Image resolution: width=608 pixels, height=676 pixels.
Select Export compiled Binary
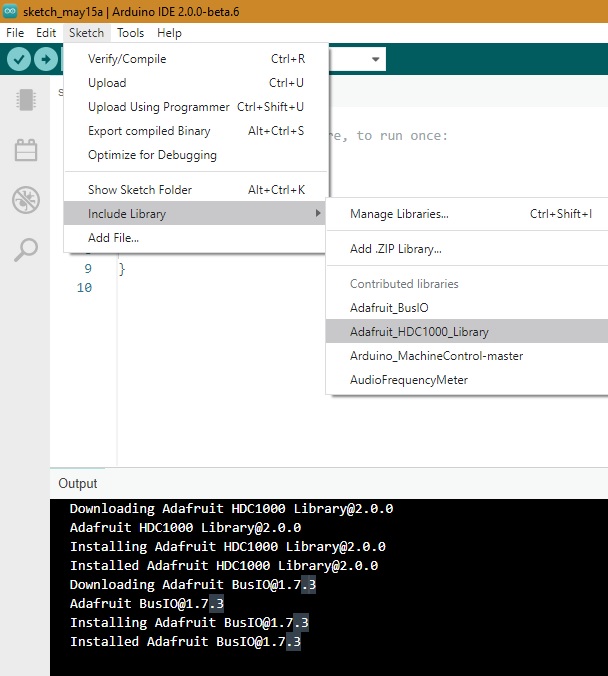pos(196,131)
